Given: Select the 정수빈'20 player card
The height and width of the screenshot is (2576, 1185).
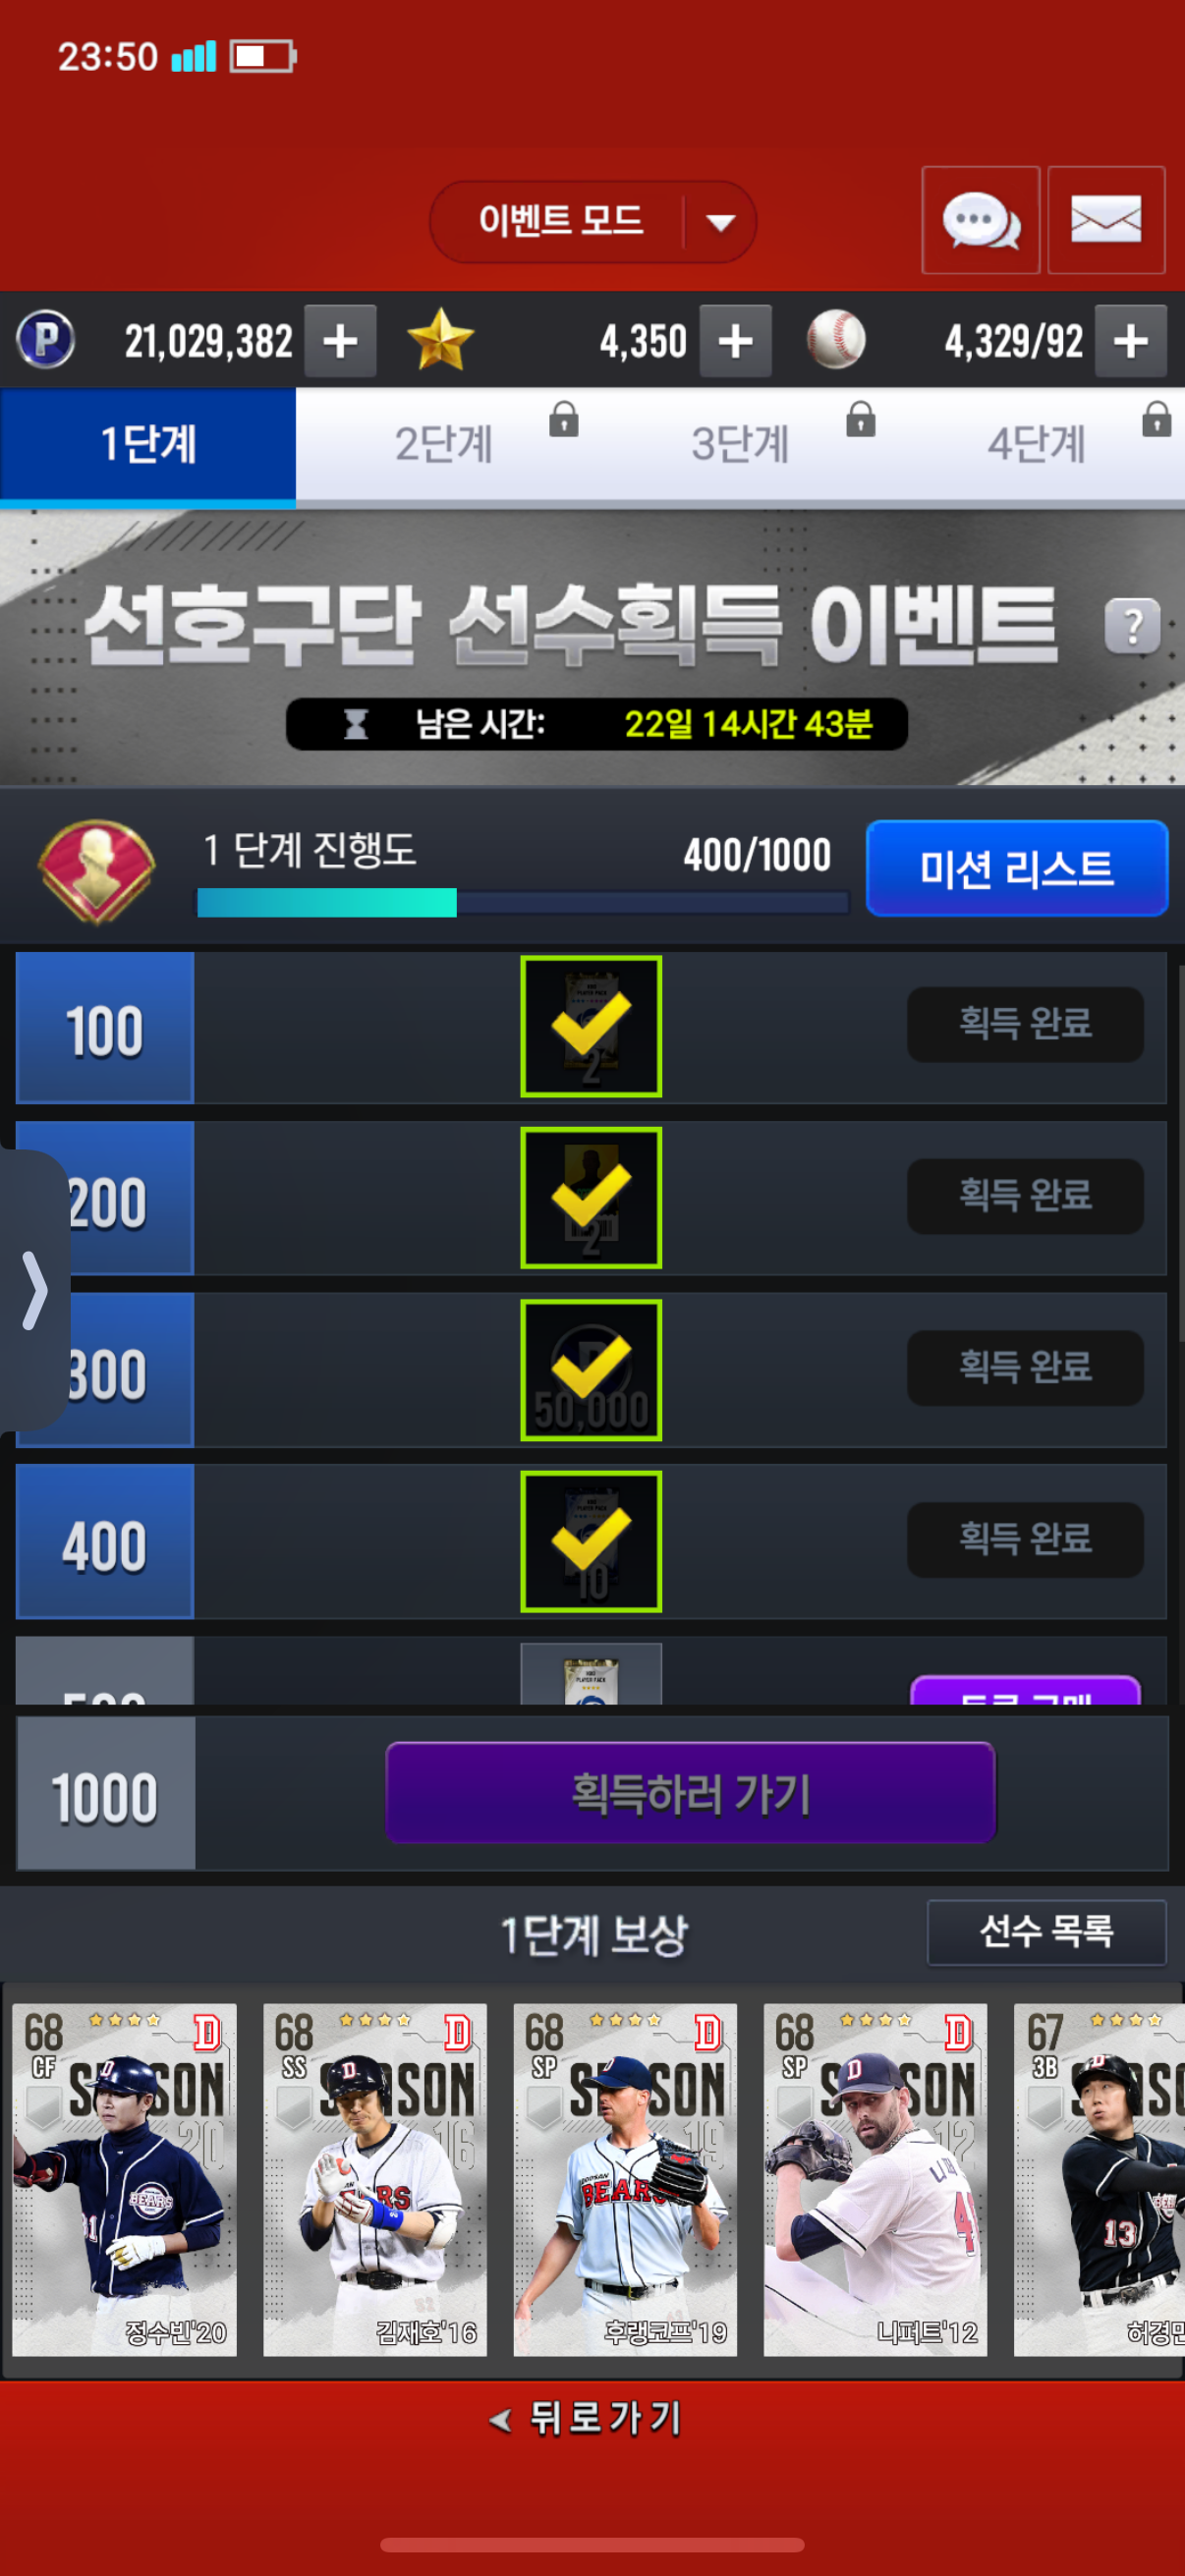Looking at the screenshot, I should coord(124,2180).
